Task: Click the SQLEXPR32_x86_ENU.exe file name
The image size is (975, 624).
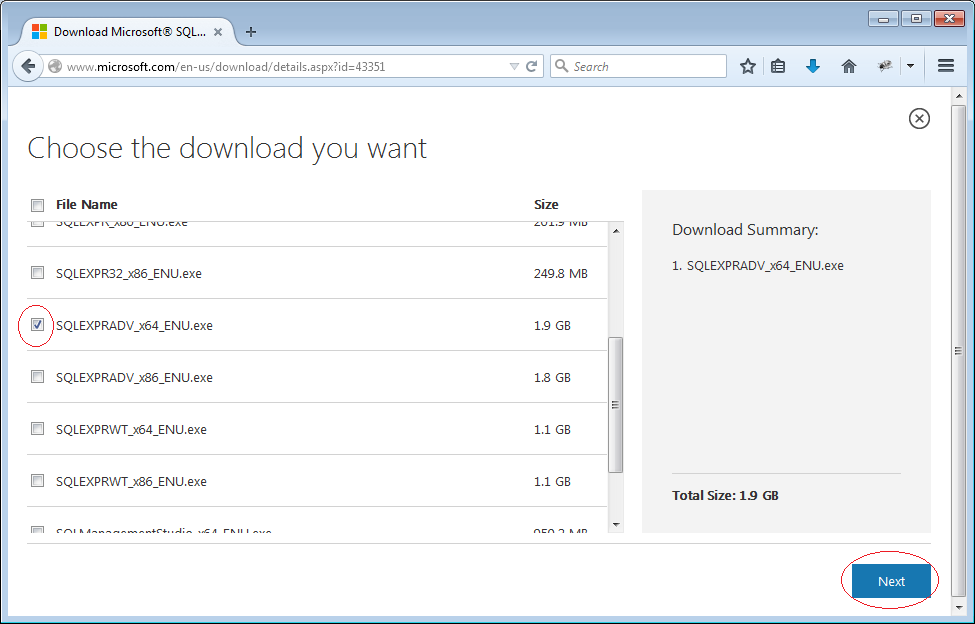Action: 129,273
